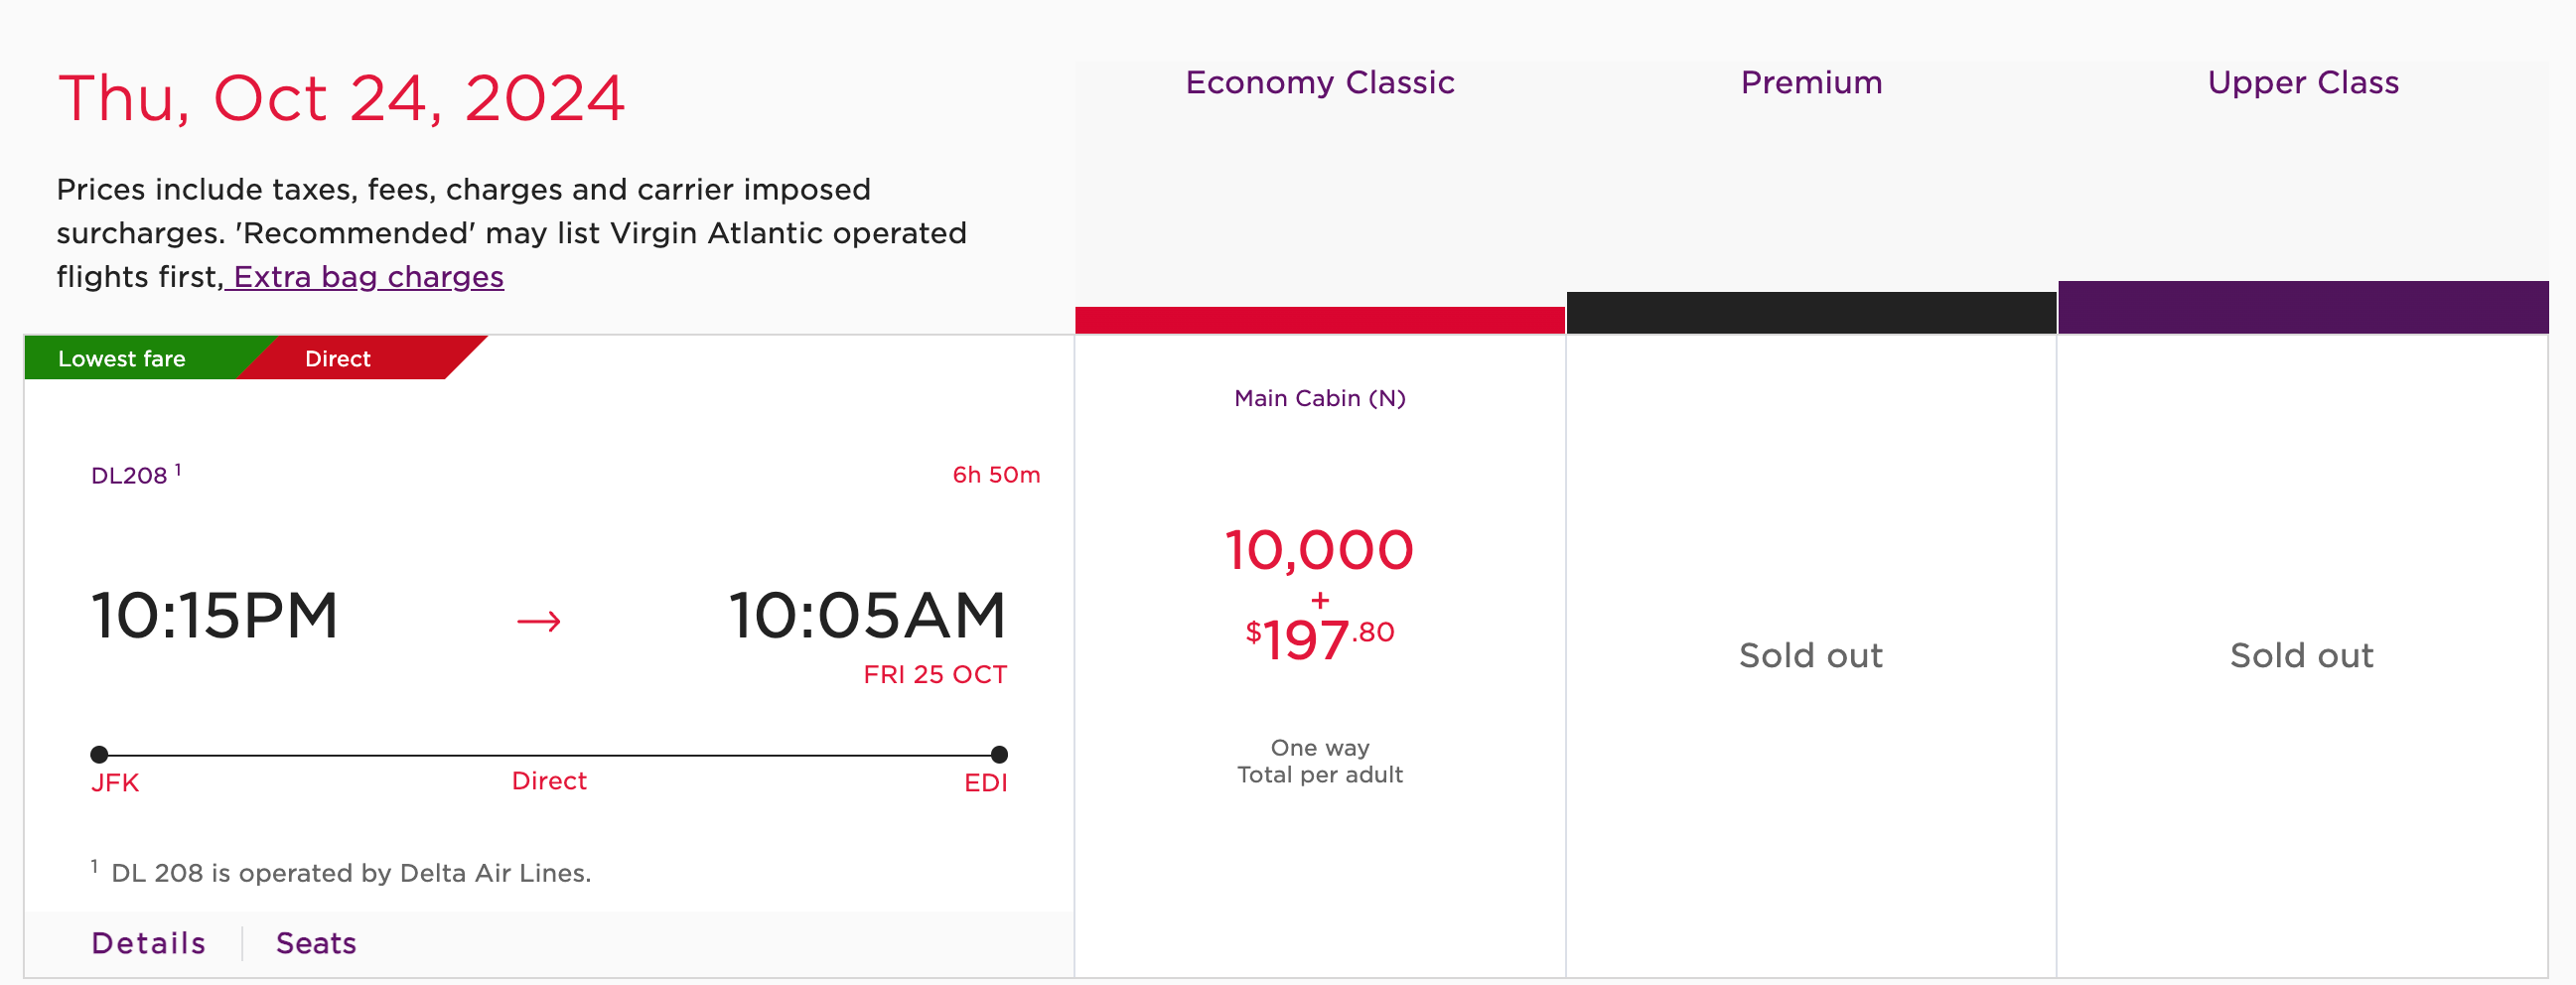
Task: Click the DL208 flight number
Action: (129, 475)
